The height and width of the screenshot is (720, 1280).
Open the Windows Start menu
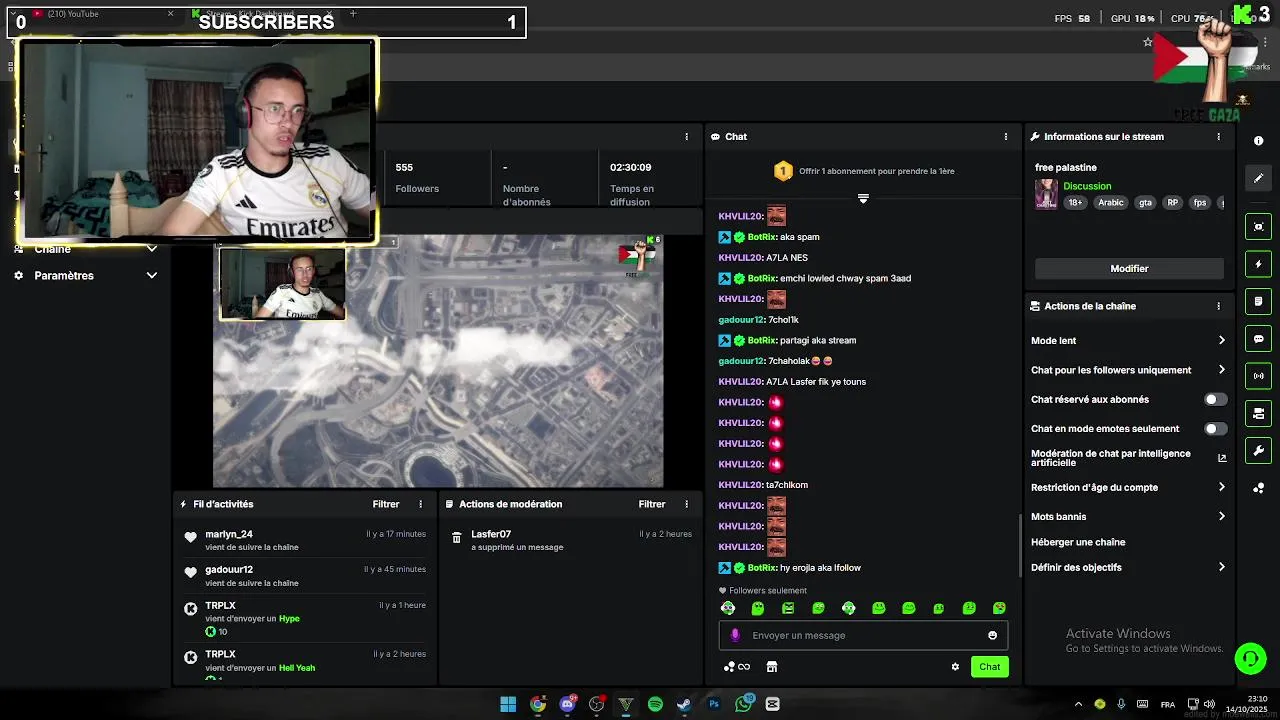pos(508,704)
